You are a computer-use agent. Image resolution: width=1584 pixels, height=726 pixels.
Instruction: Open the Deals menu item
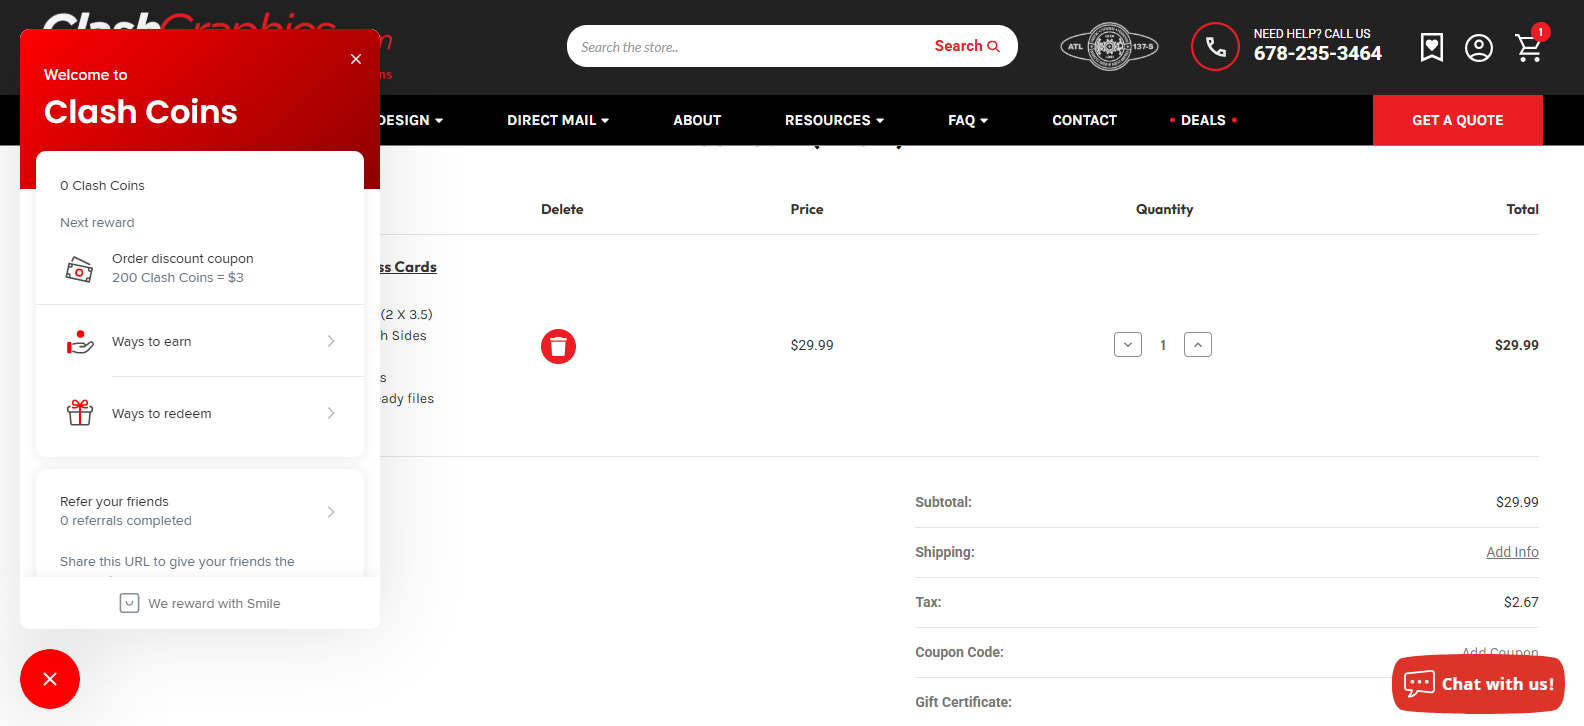point(1203,120)
